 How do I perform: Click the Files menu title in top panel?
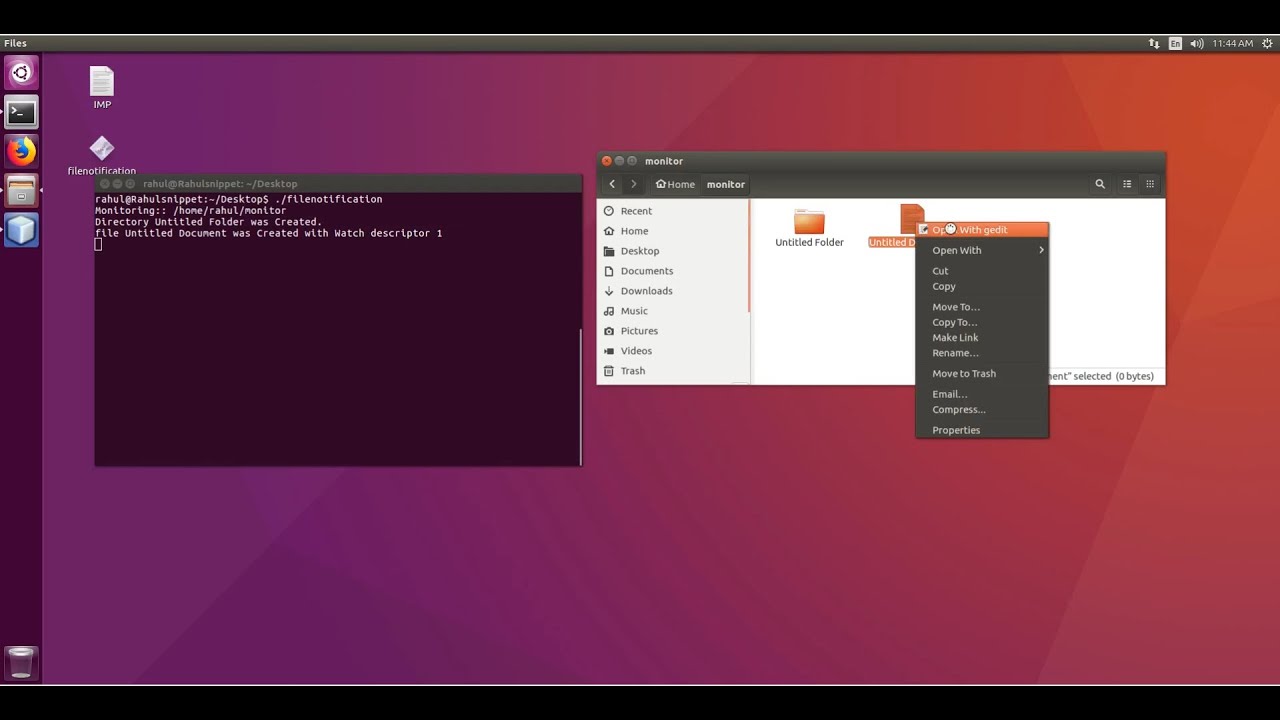click(15, 43)
